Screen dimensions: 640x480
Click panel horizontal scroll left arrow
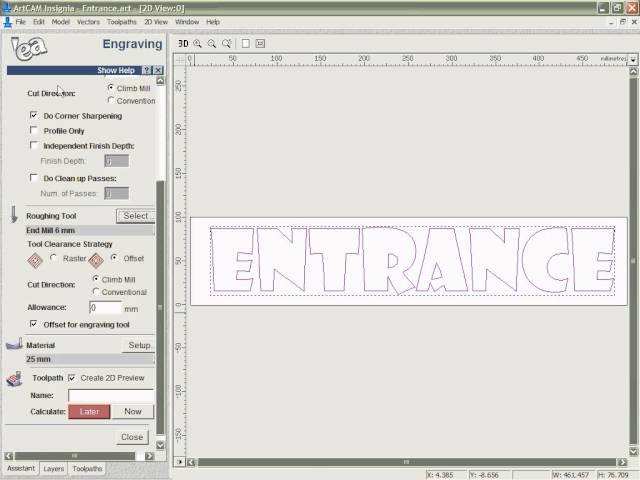pyautogui.click(x=9, y=456)
